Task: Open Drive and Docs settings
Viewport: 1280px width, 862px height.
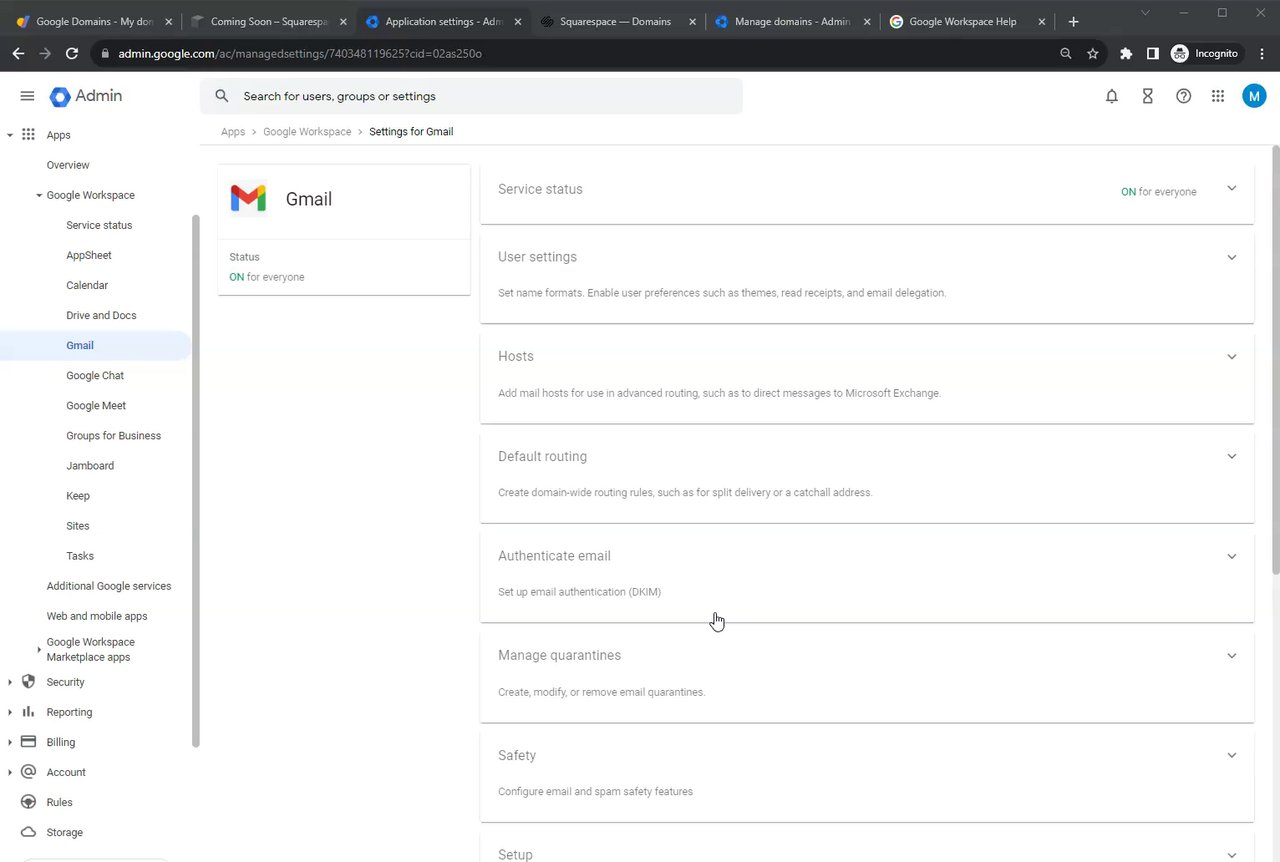Action: point(101,315)
